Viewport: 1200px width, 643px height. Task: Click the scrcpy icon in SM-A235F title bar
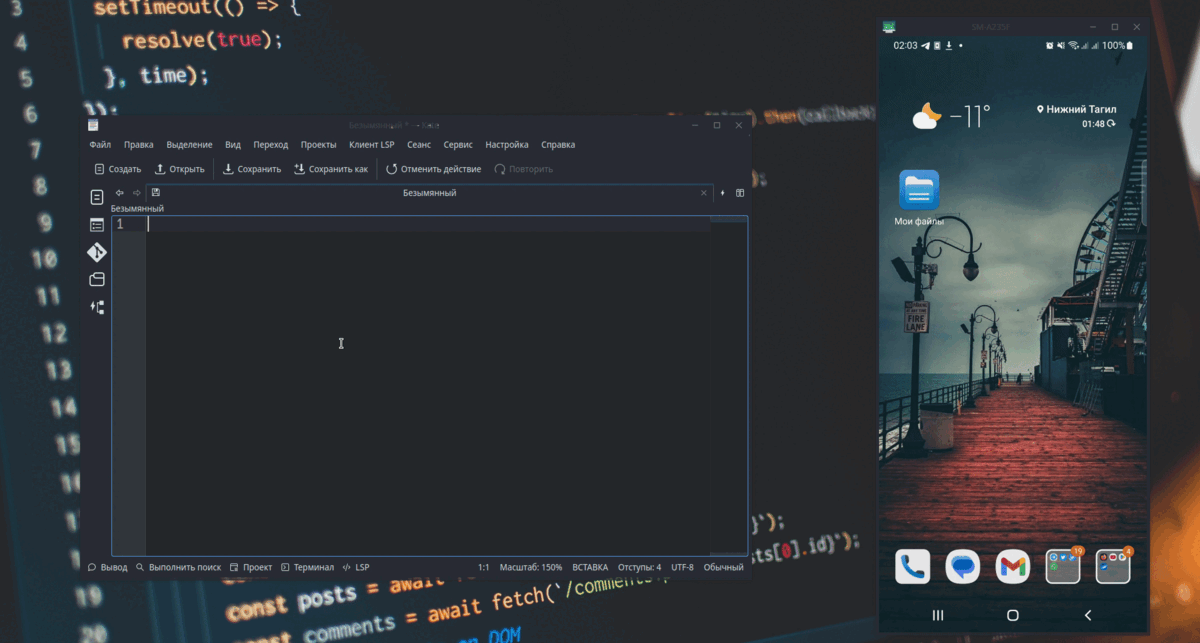tap(888, 27)
